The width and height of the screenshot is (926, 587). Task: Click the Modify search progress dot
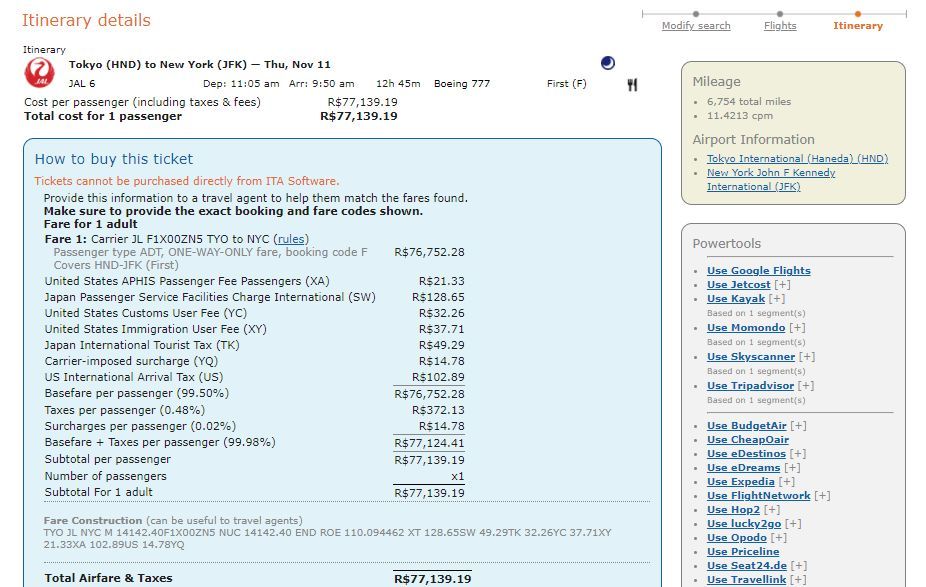point(696,14)
